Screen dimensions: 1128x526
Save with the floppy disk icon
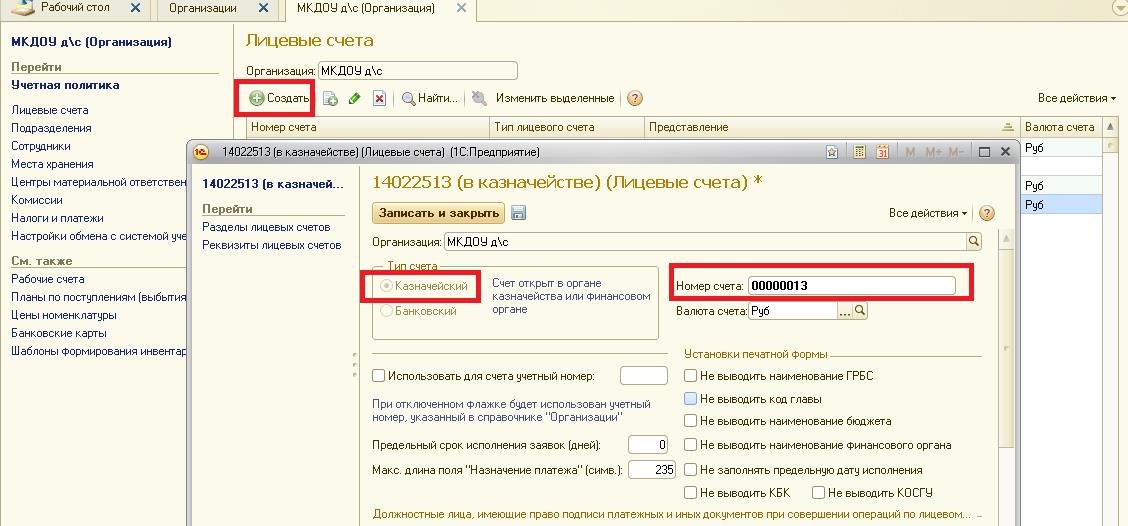(x=518, y=213)
